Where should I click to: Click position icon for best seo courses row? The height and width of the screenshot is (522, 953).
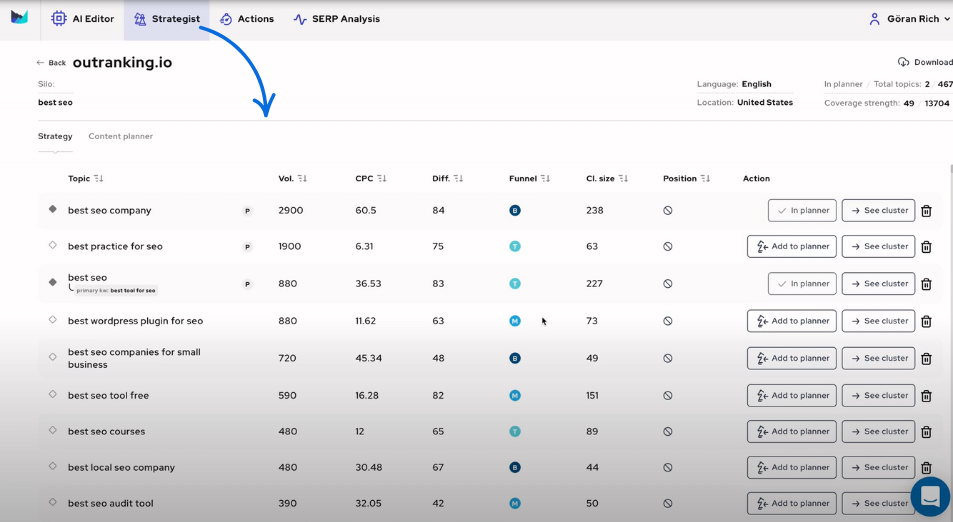[668, 431]
